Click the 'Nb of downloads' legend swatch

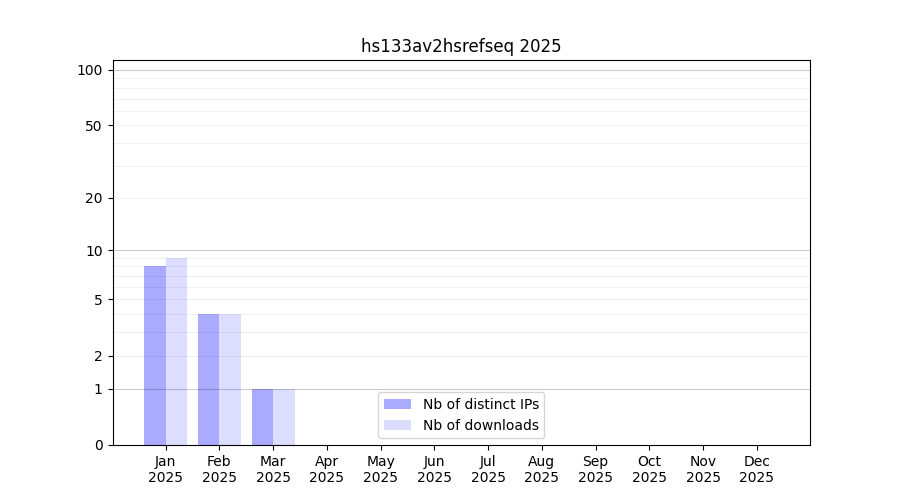tap(397, 425)
